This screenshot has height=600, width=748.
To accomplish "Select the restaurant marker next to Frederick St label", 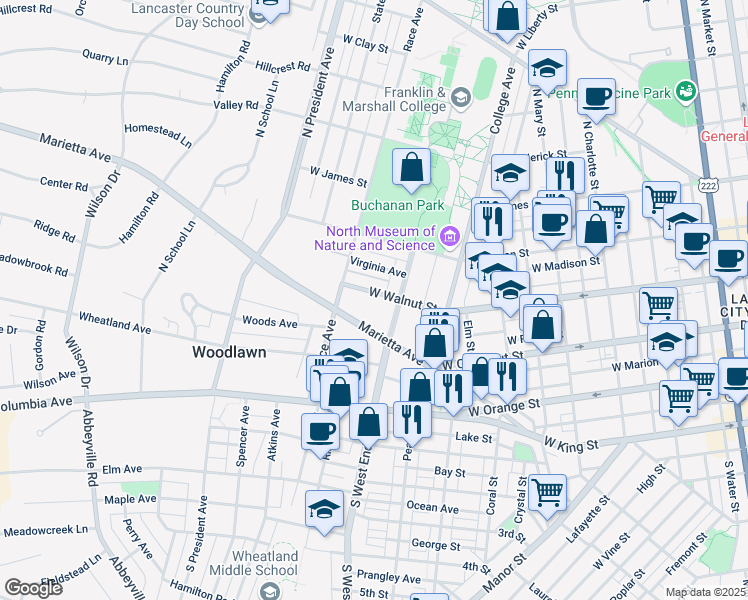I will pyautogui.click(x=565, y=177).
